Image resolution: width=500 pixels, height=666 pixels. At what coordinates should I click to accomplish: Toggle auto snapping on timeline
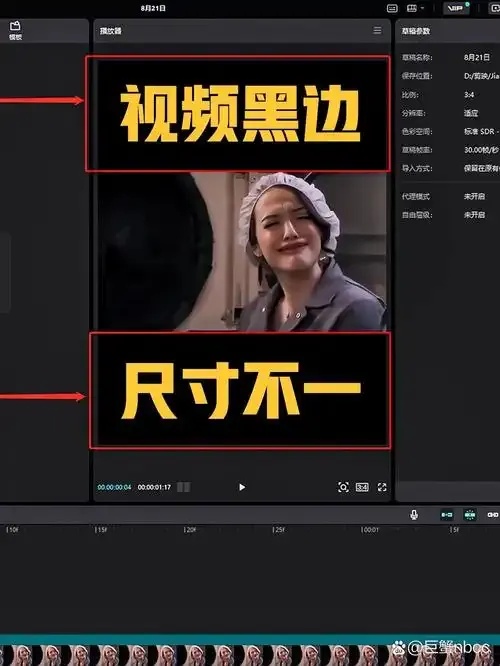(x=470, y=515)
